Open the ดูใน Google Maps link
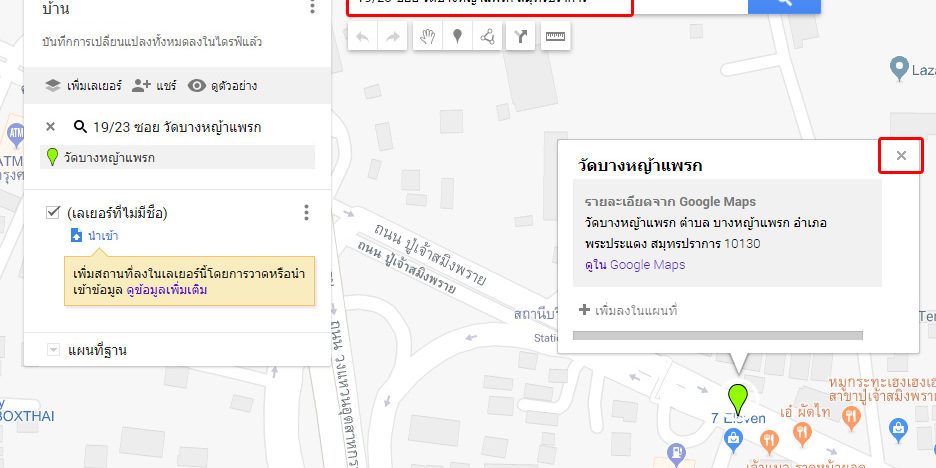 tap(635, 265)
